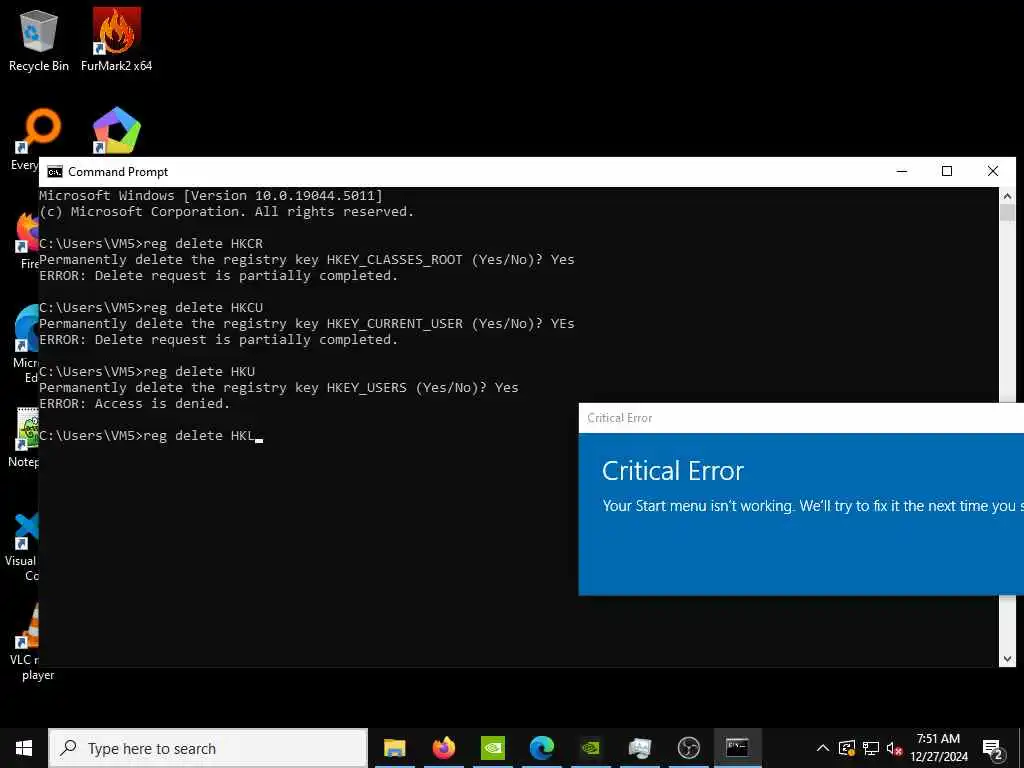Maximize the Command Prompt window
This screenshot has width=1024, height=768.
947,171
